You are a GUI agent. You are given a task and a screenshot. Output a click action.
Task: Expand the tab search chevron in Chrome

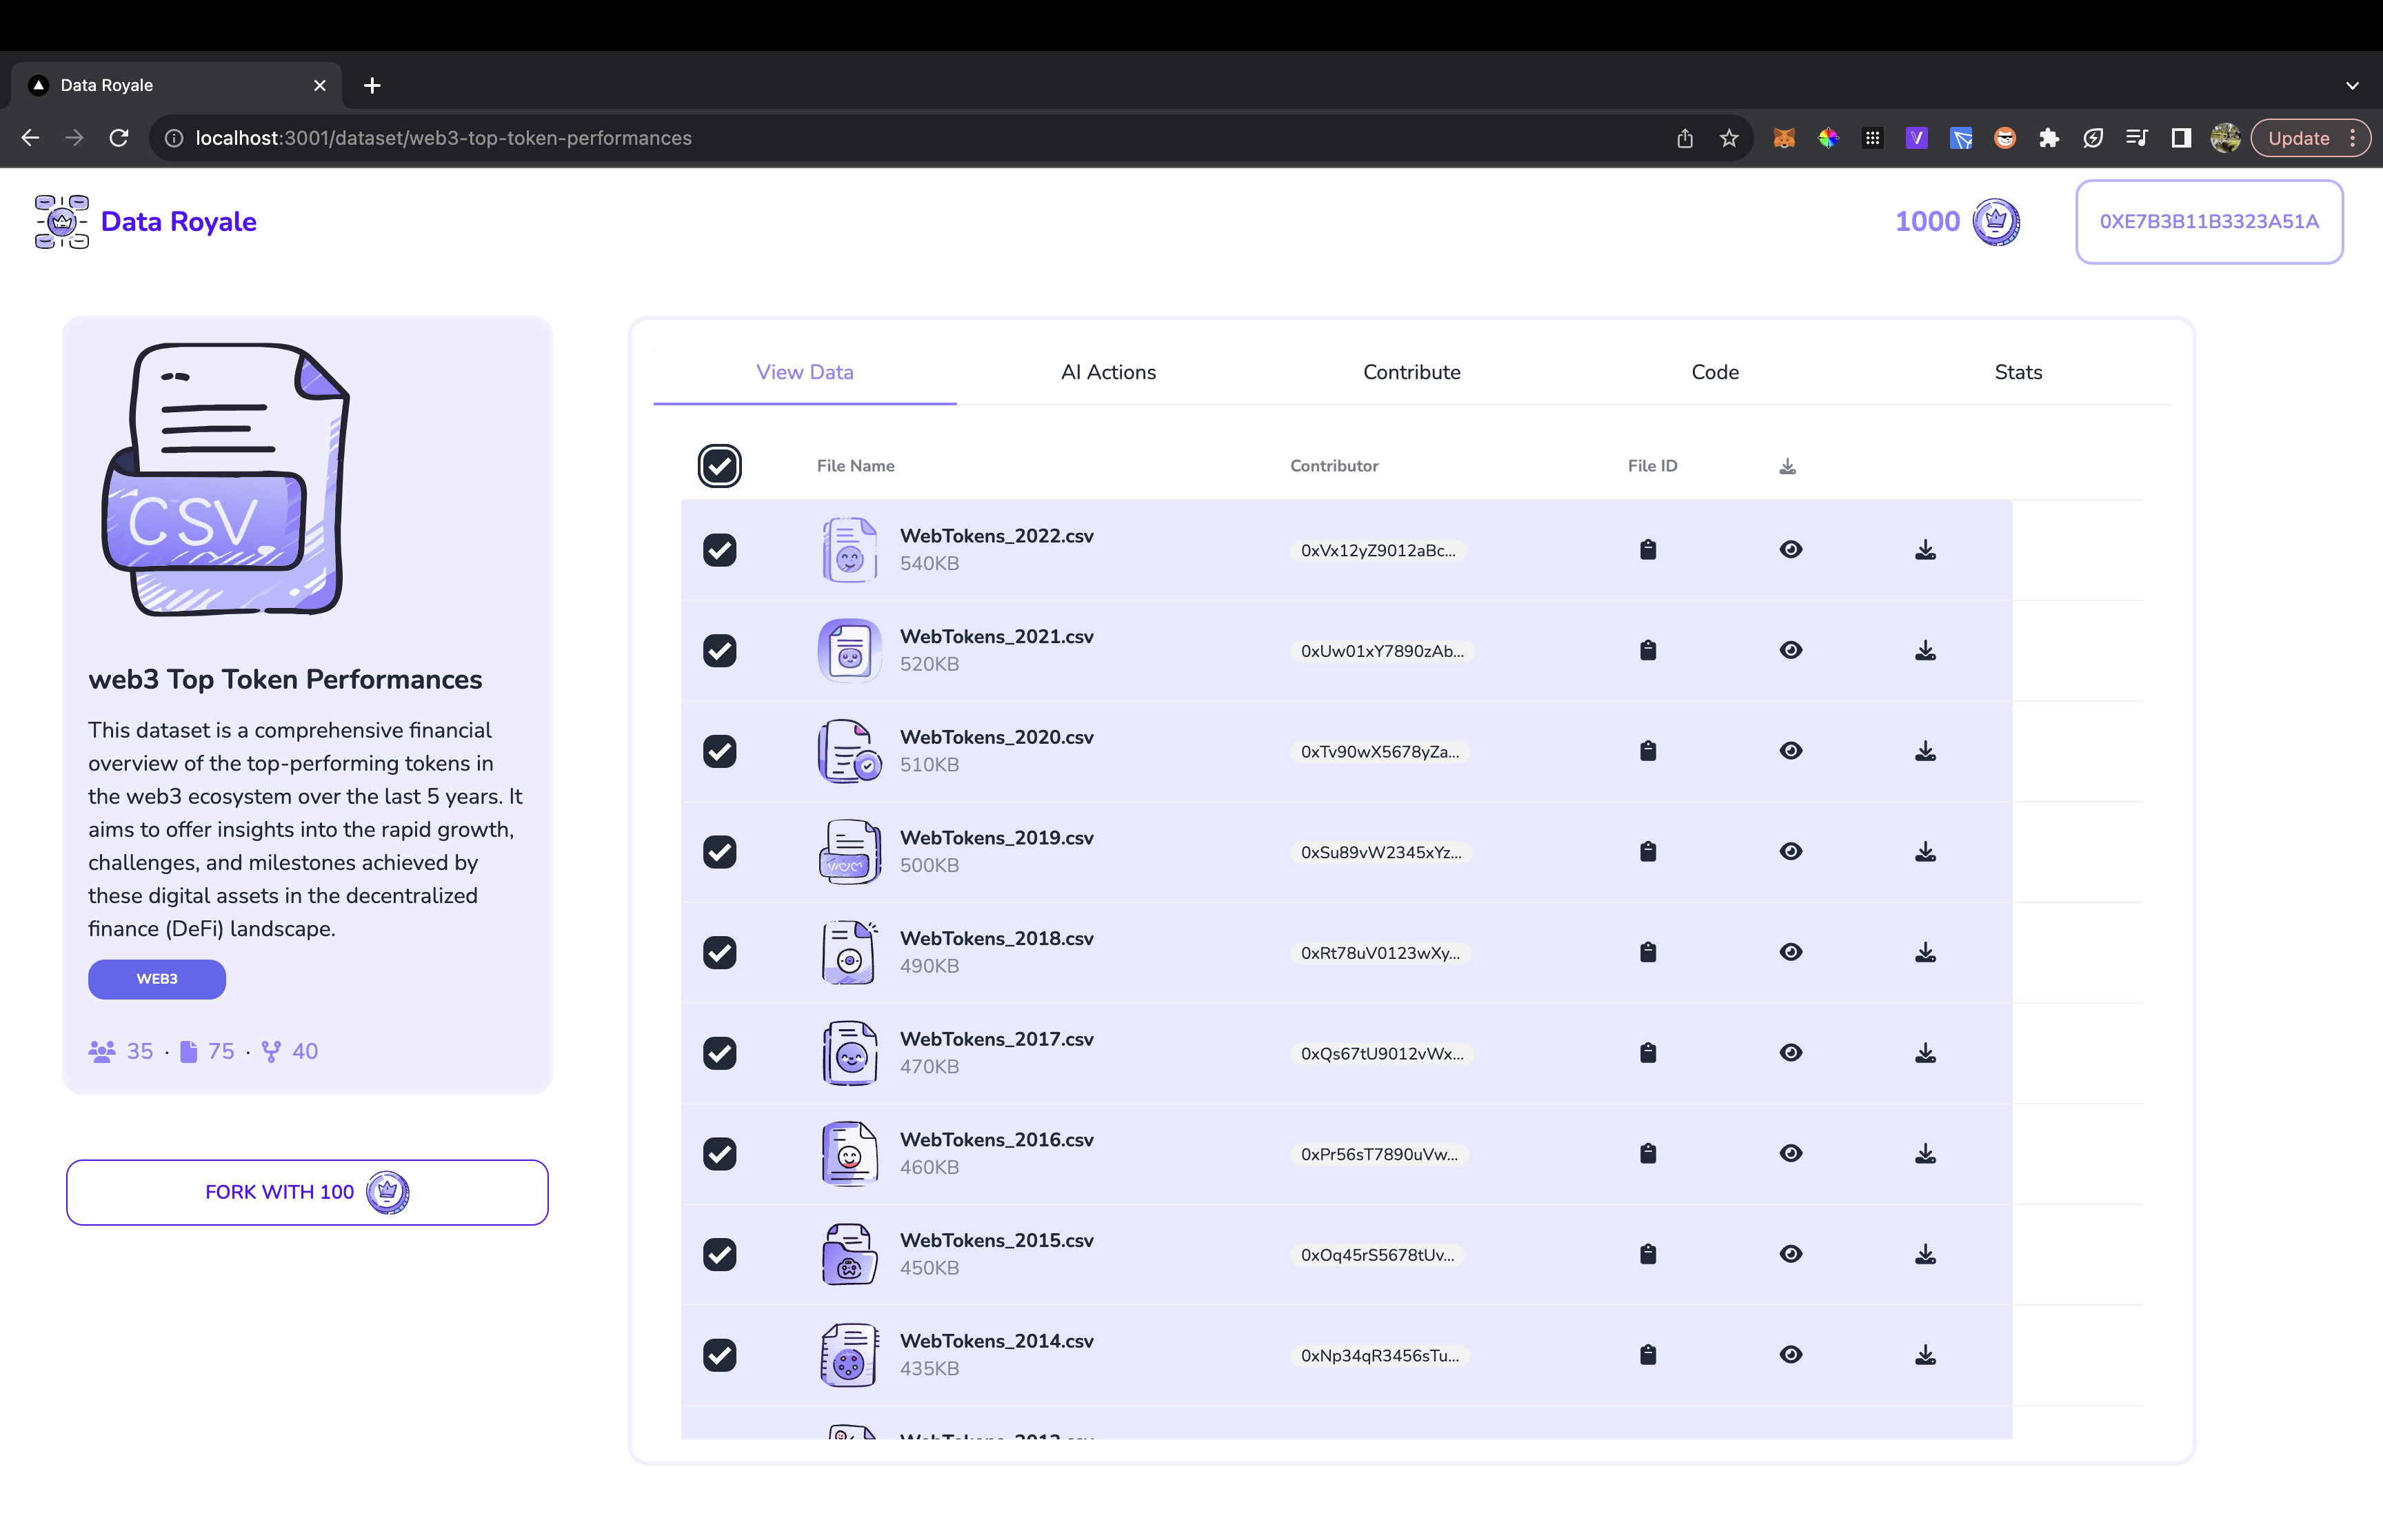2352,86
